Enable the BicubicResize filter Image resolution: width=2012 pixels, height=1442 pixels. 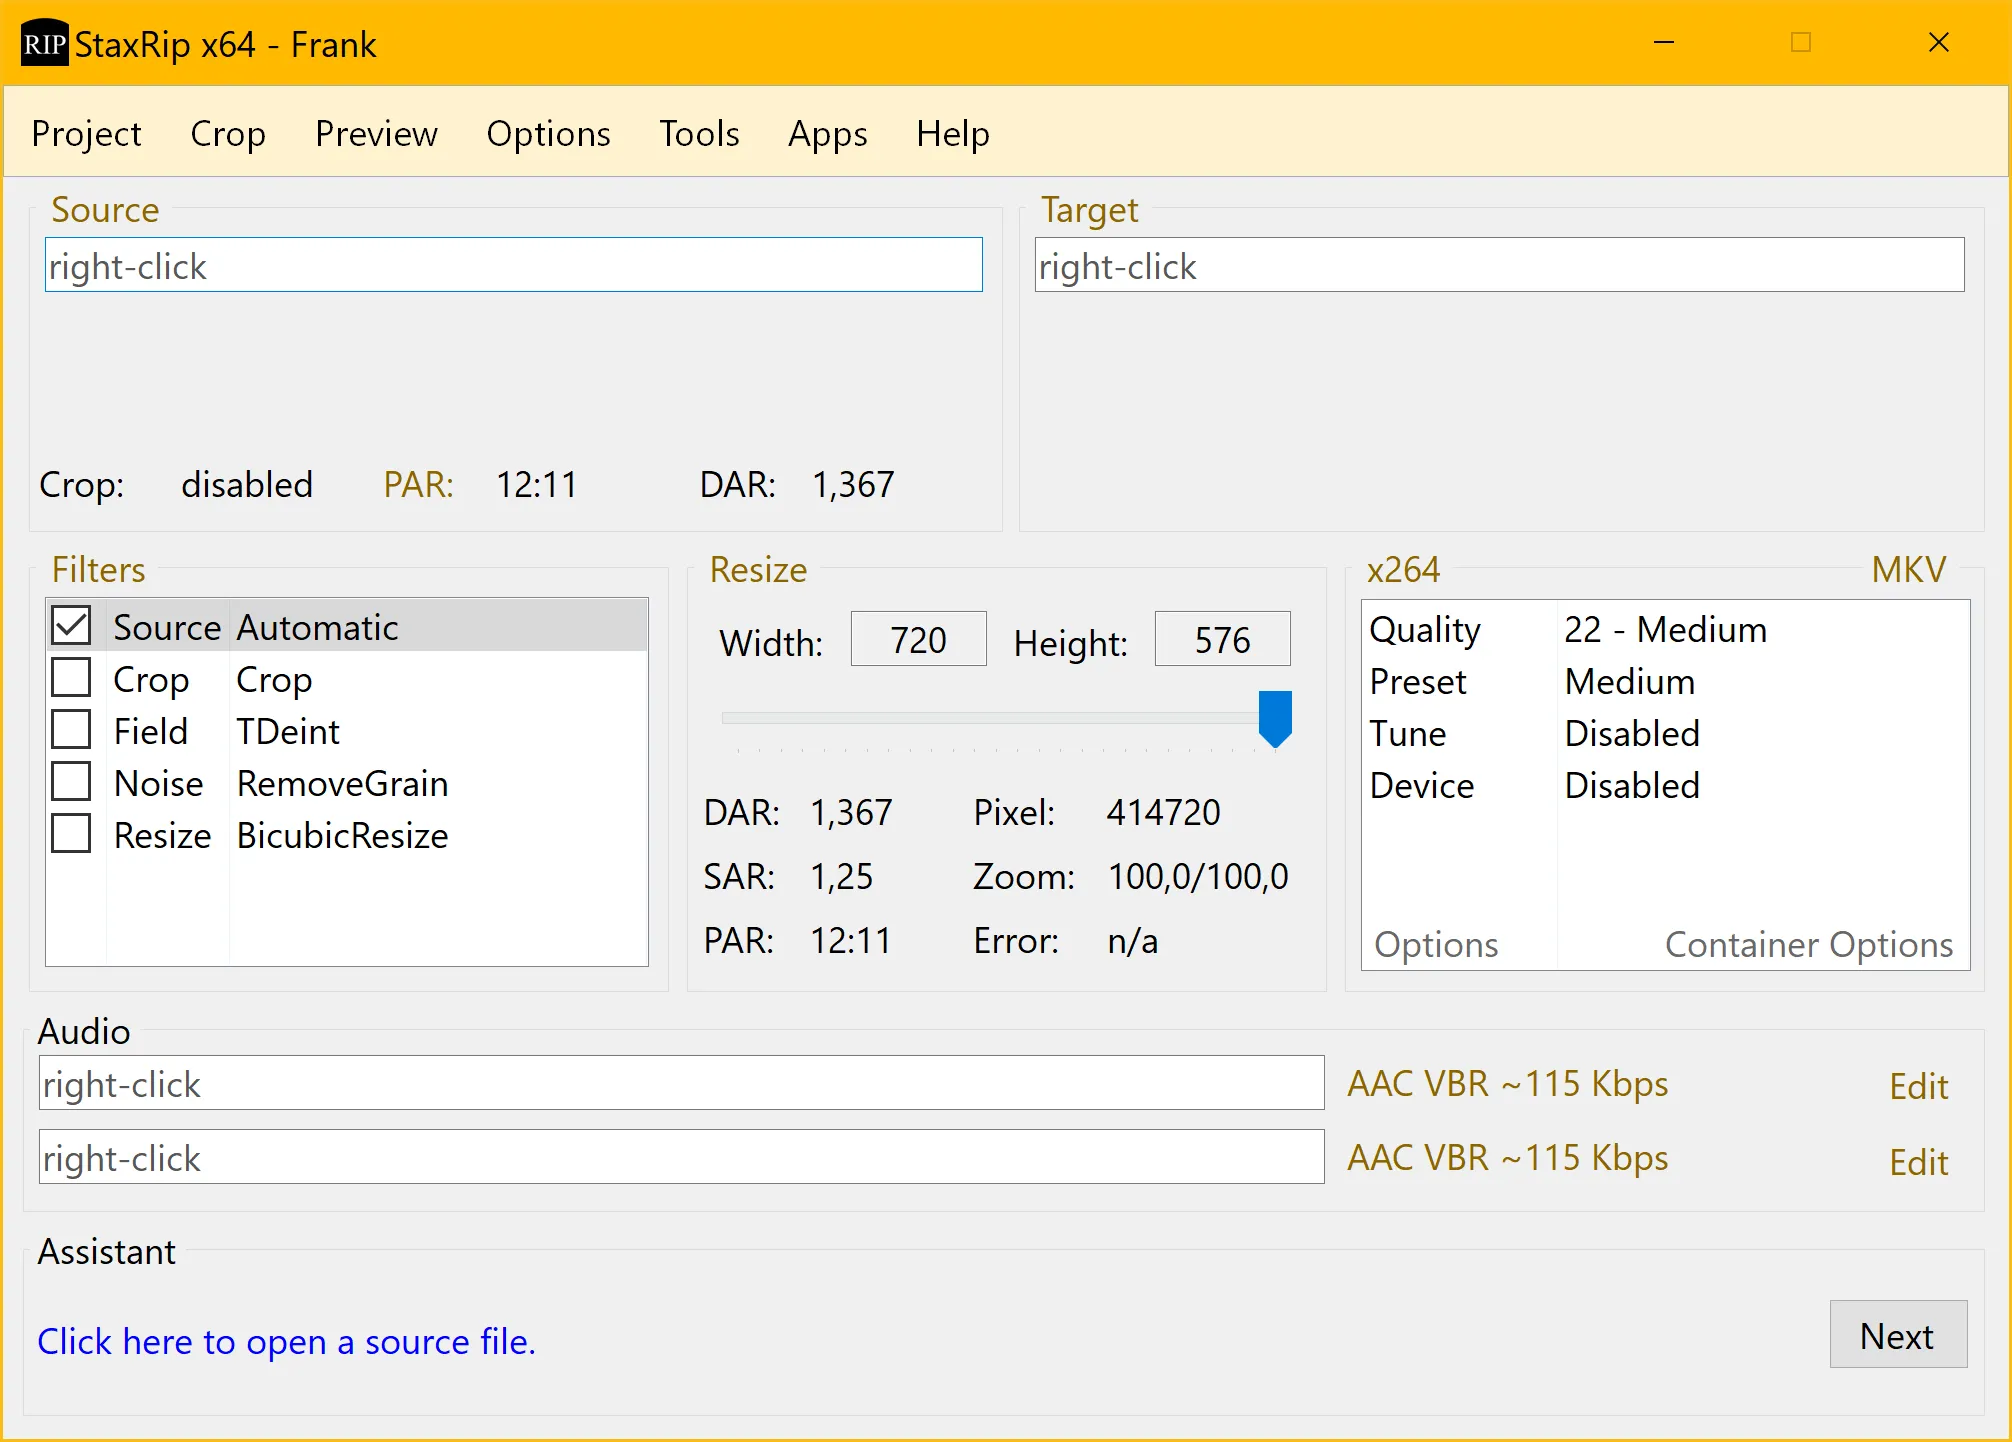[x=70, y=833]
